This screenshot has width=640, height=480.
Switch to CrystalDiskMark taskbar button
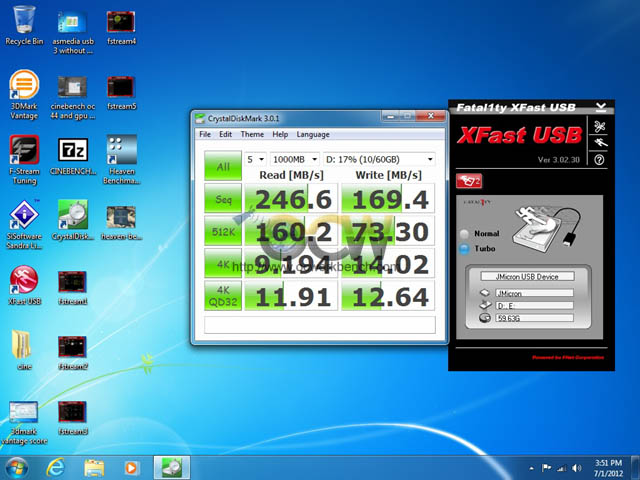tap(172, 468)
